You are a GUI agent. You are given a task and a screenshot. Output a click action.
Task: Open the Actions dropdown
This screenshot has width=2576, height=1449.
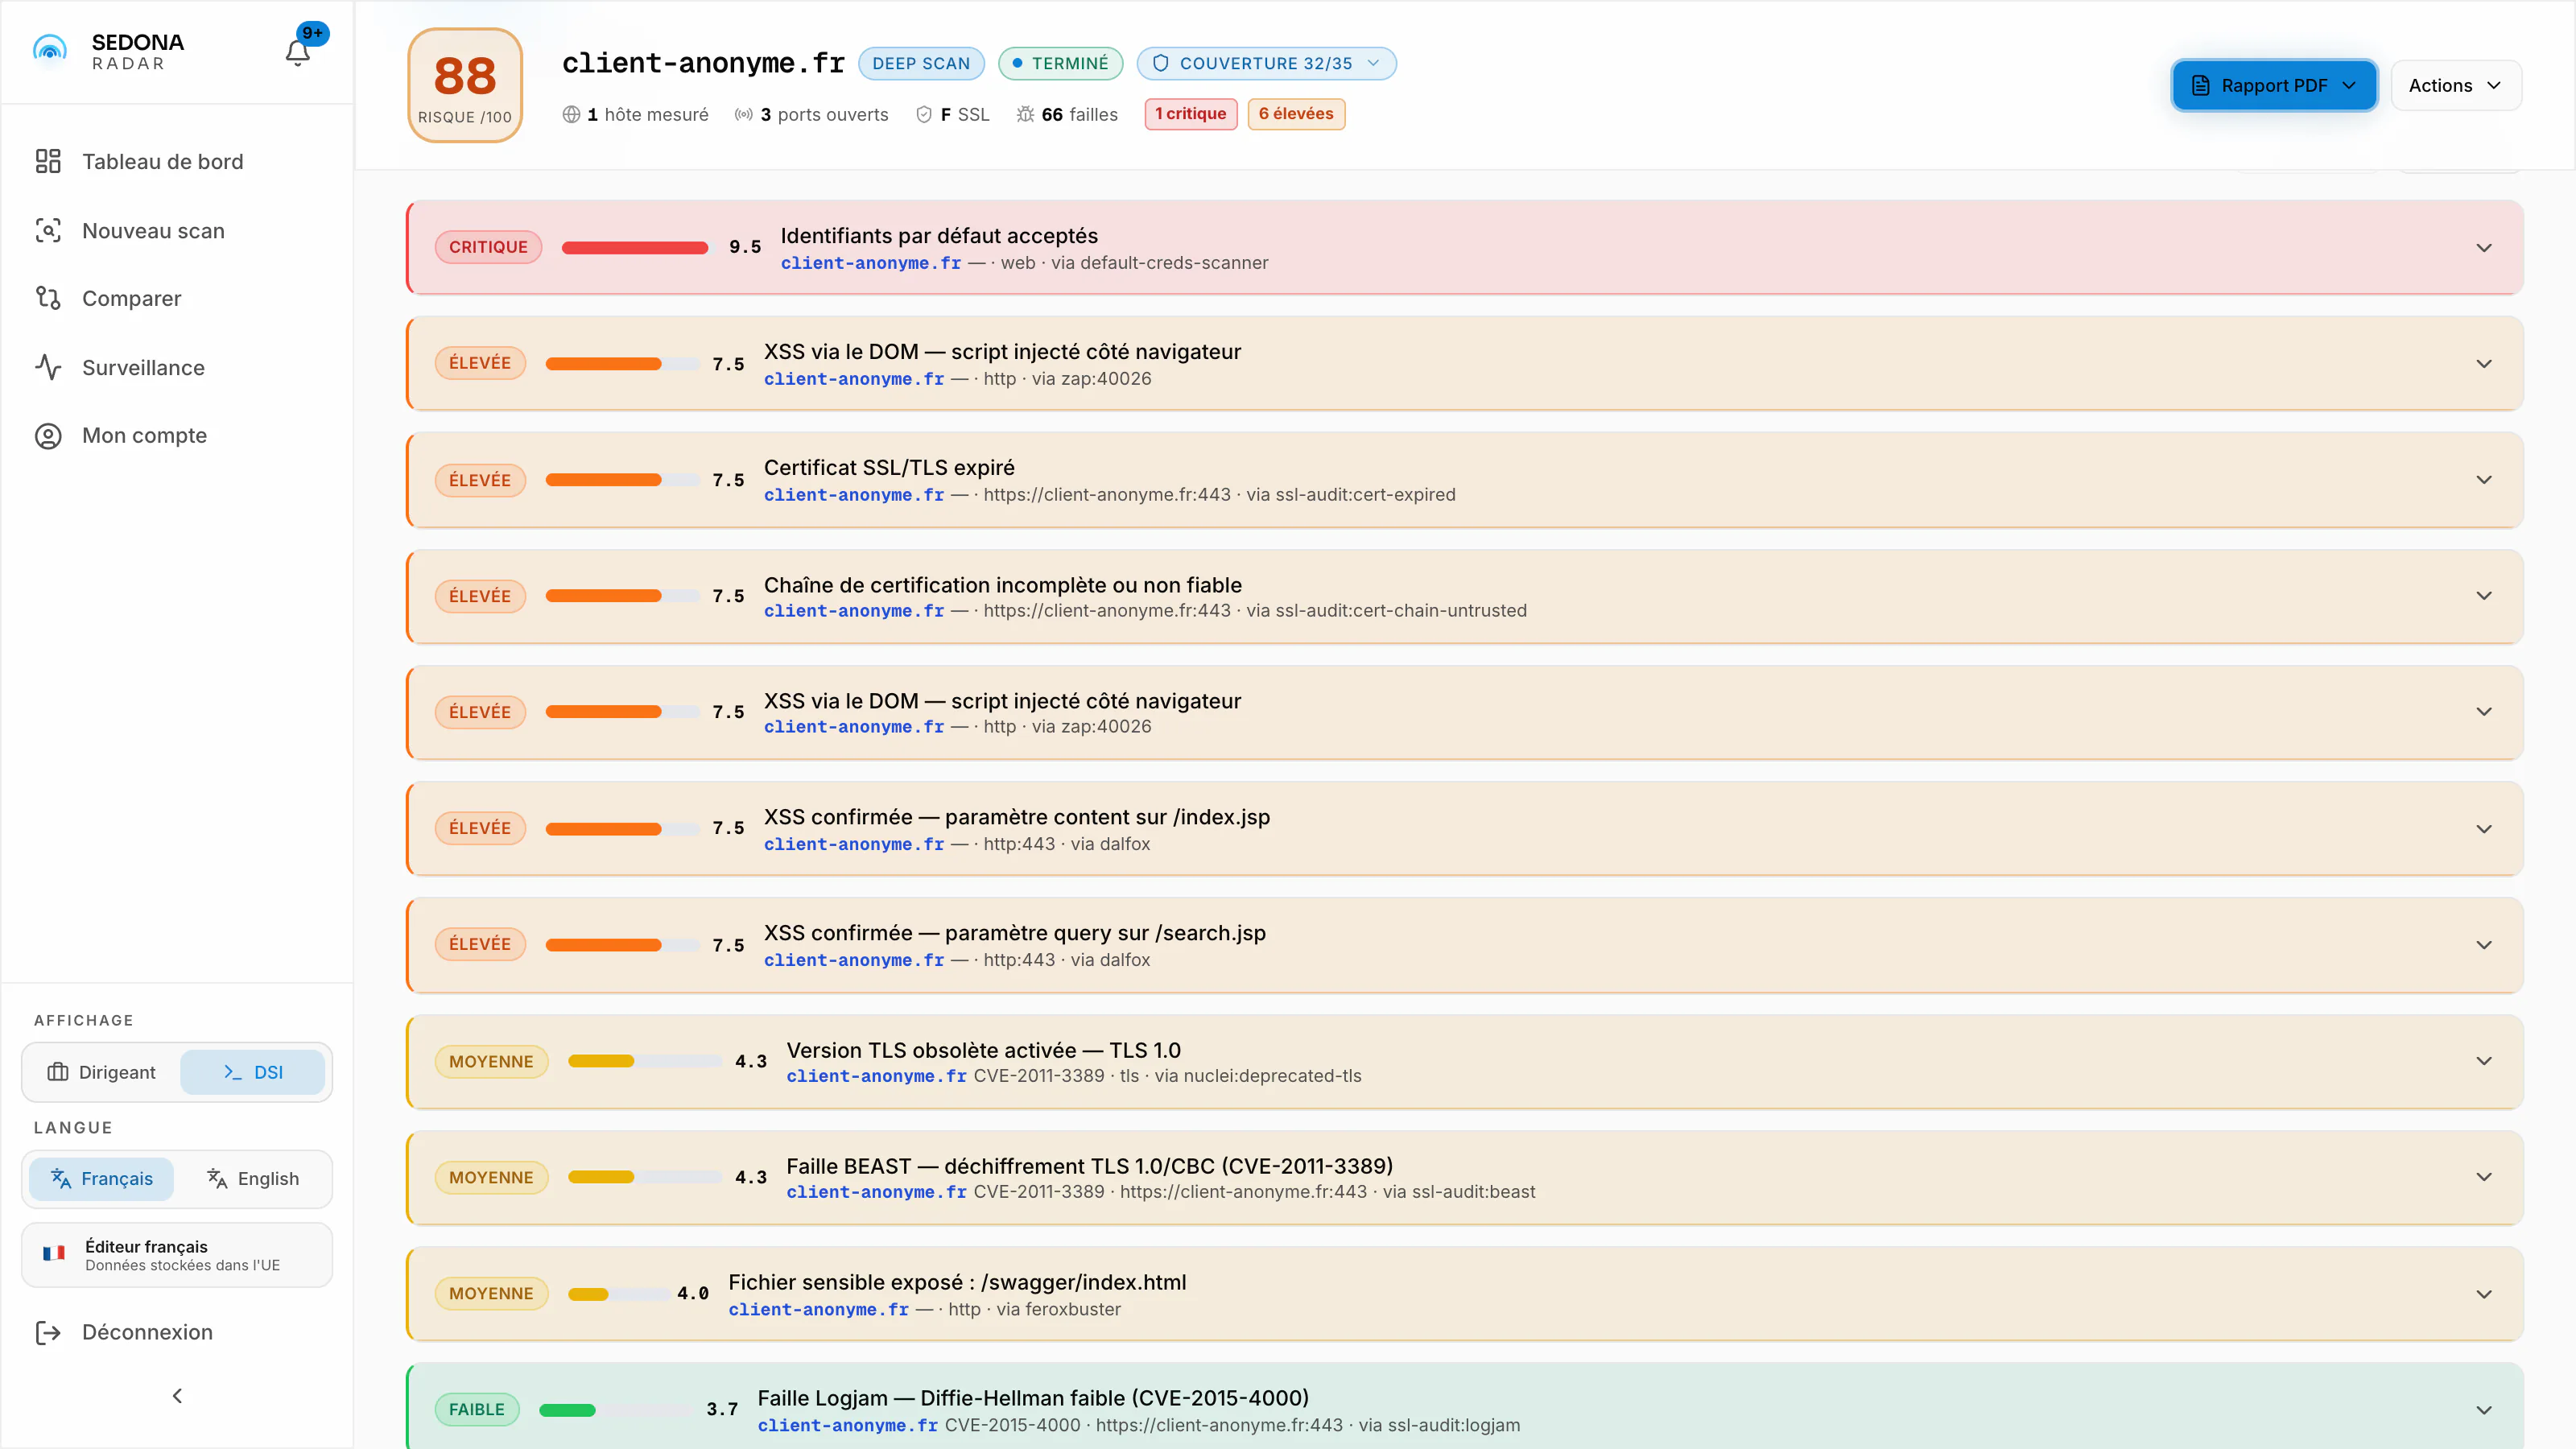point(2456,85)
